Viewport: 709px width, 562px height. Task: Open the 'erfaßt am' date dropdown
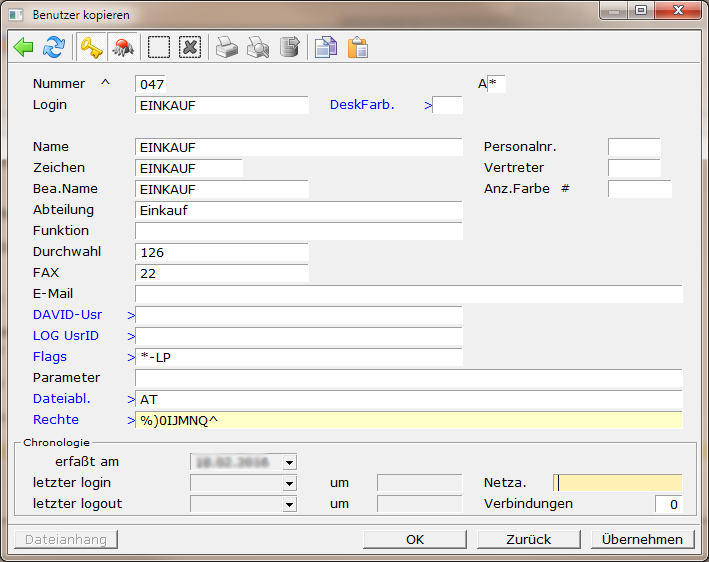coord(290,462)
